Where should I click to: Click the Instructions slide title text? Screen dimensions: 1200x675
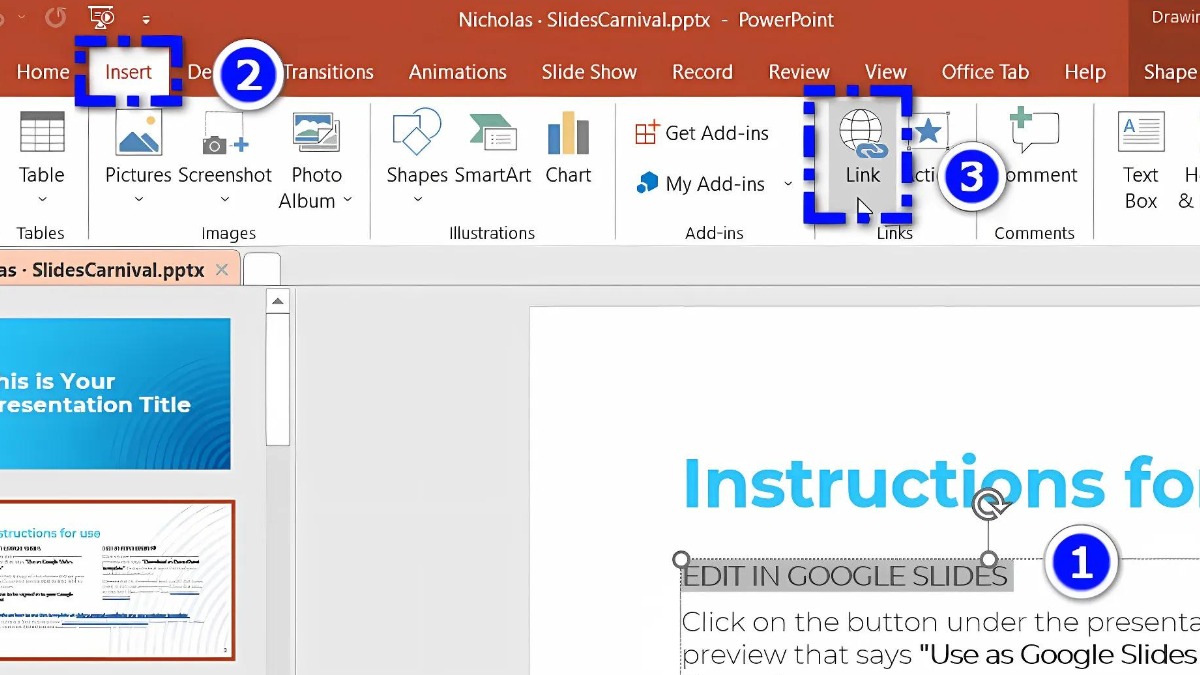[940, 484]
